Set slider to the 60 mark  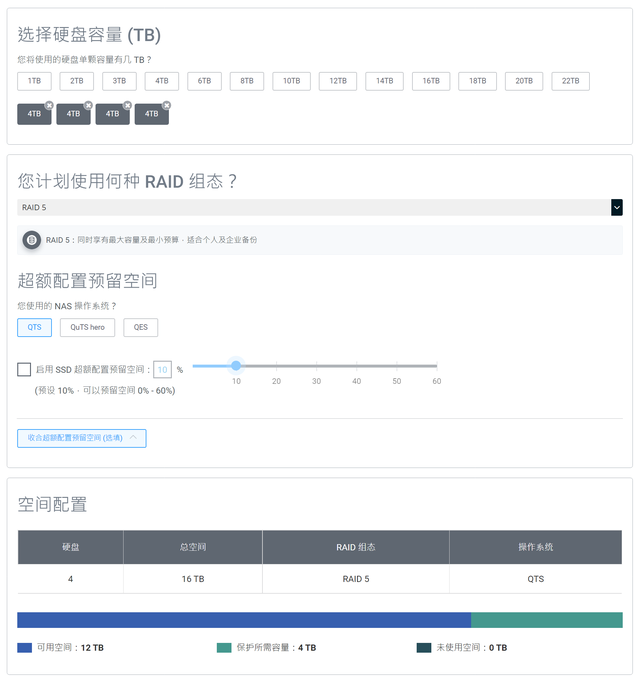coord(436,366)
